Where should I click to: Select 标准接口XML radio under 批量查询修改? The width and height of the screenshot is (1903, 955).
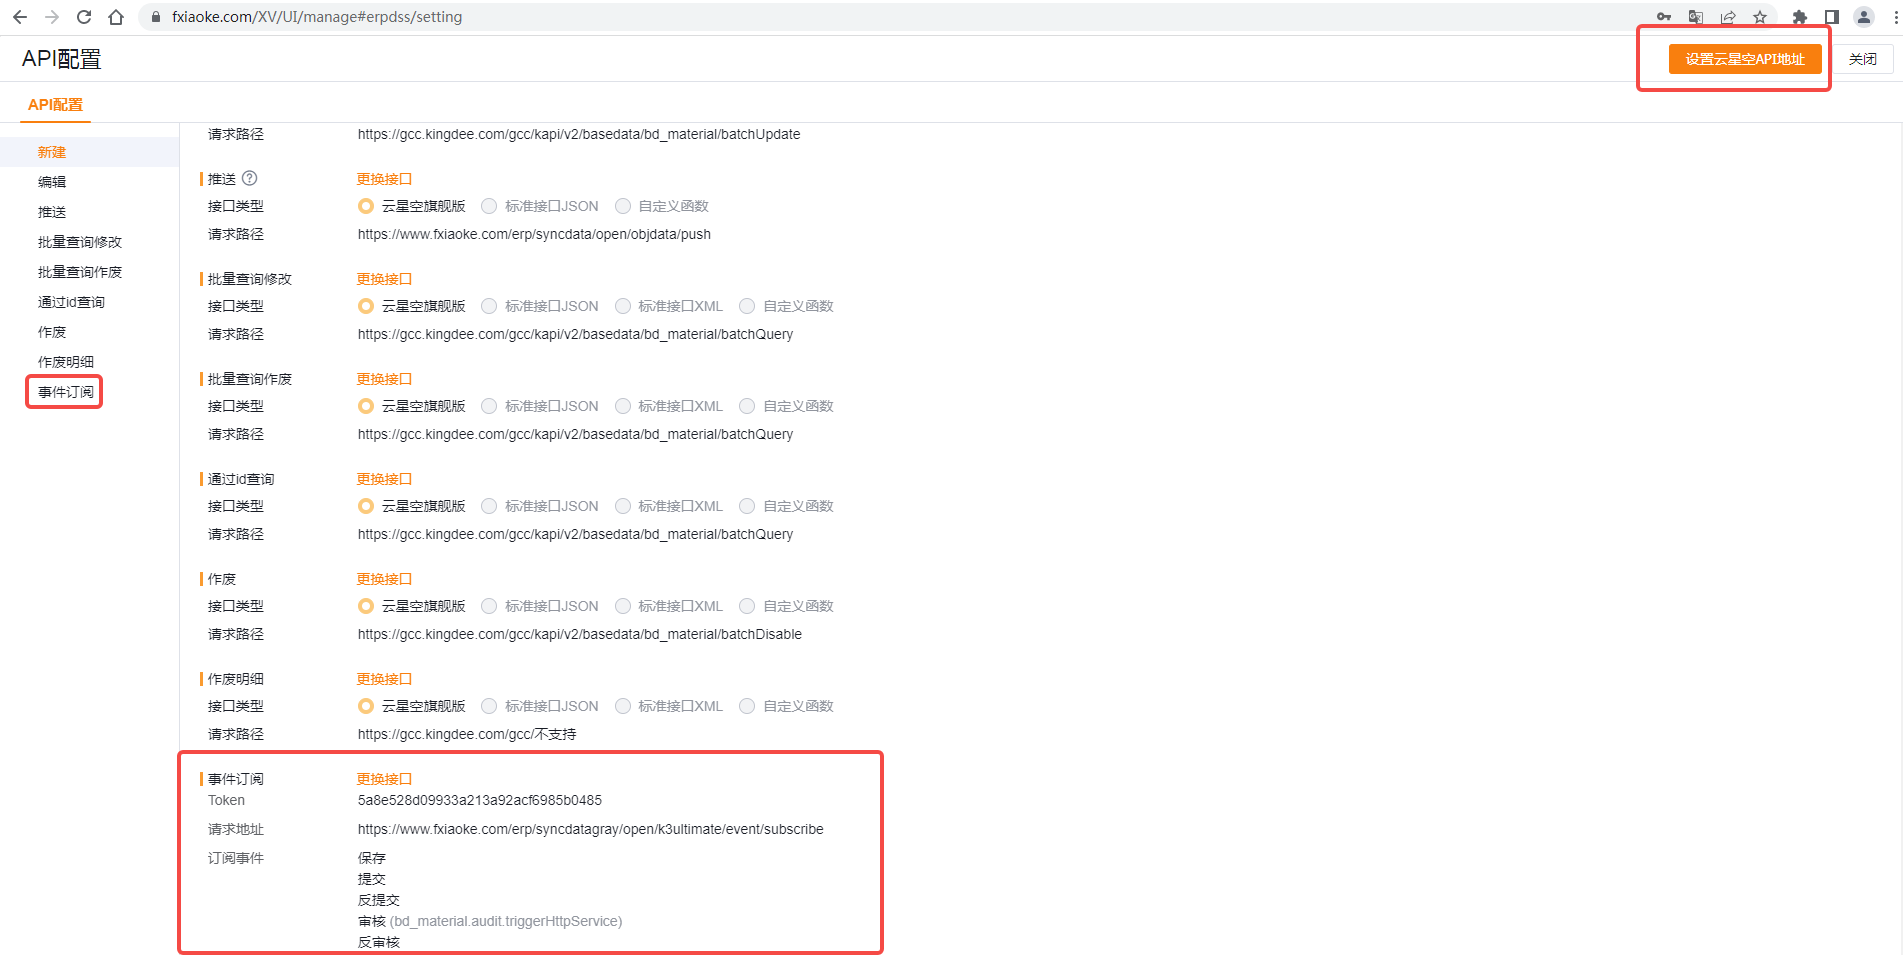623,306
